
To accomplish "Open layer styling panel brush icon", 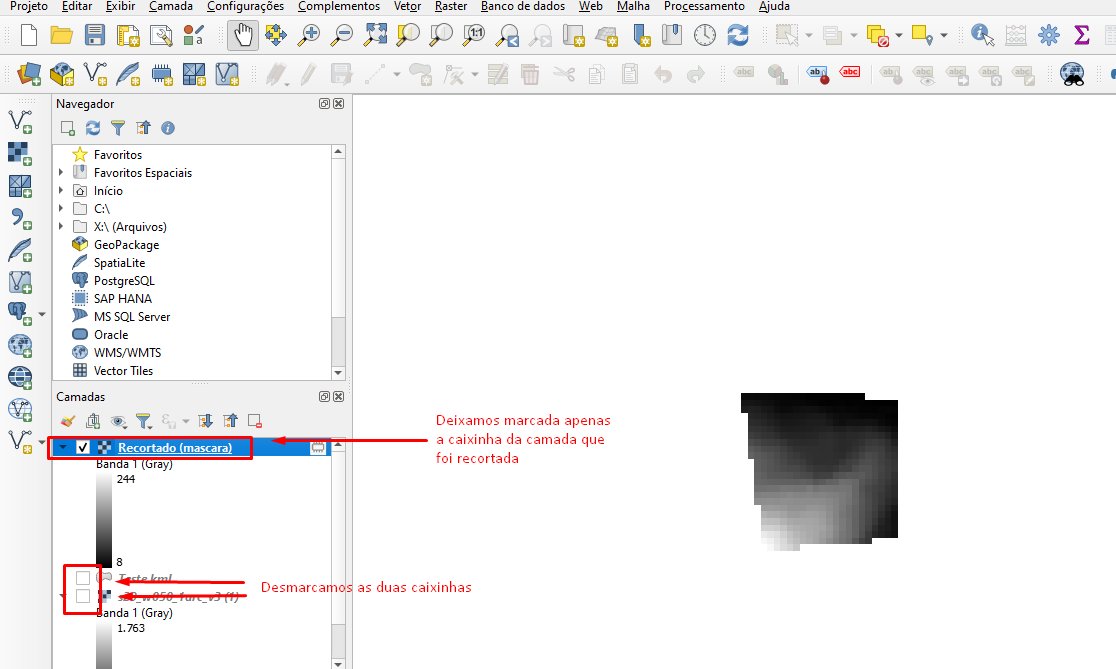I will click(68, 421).
